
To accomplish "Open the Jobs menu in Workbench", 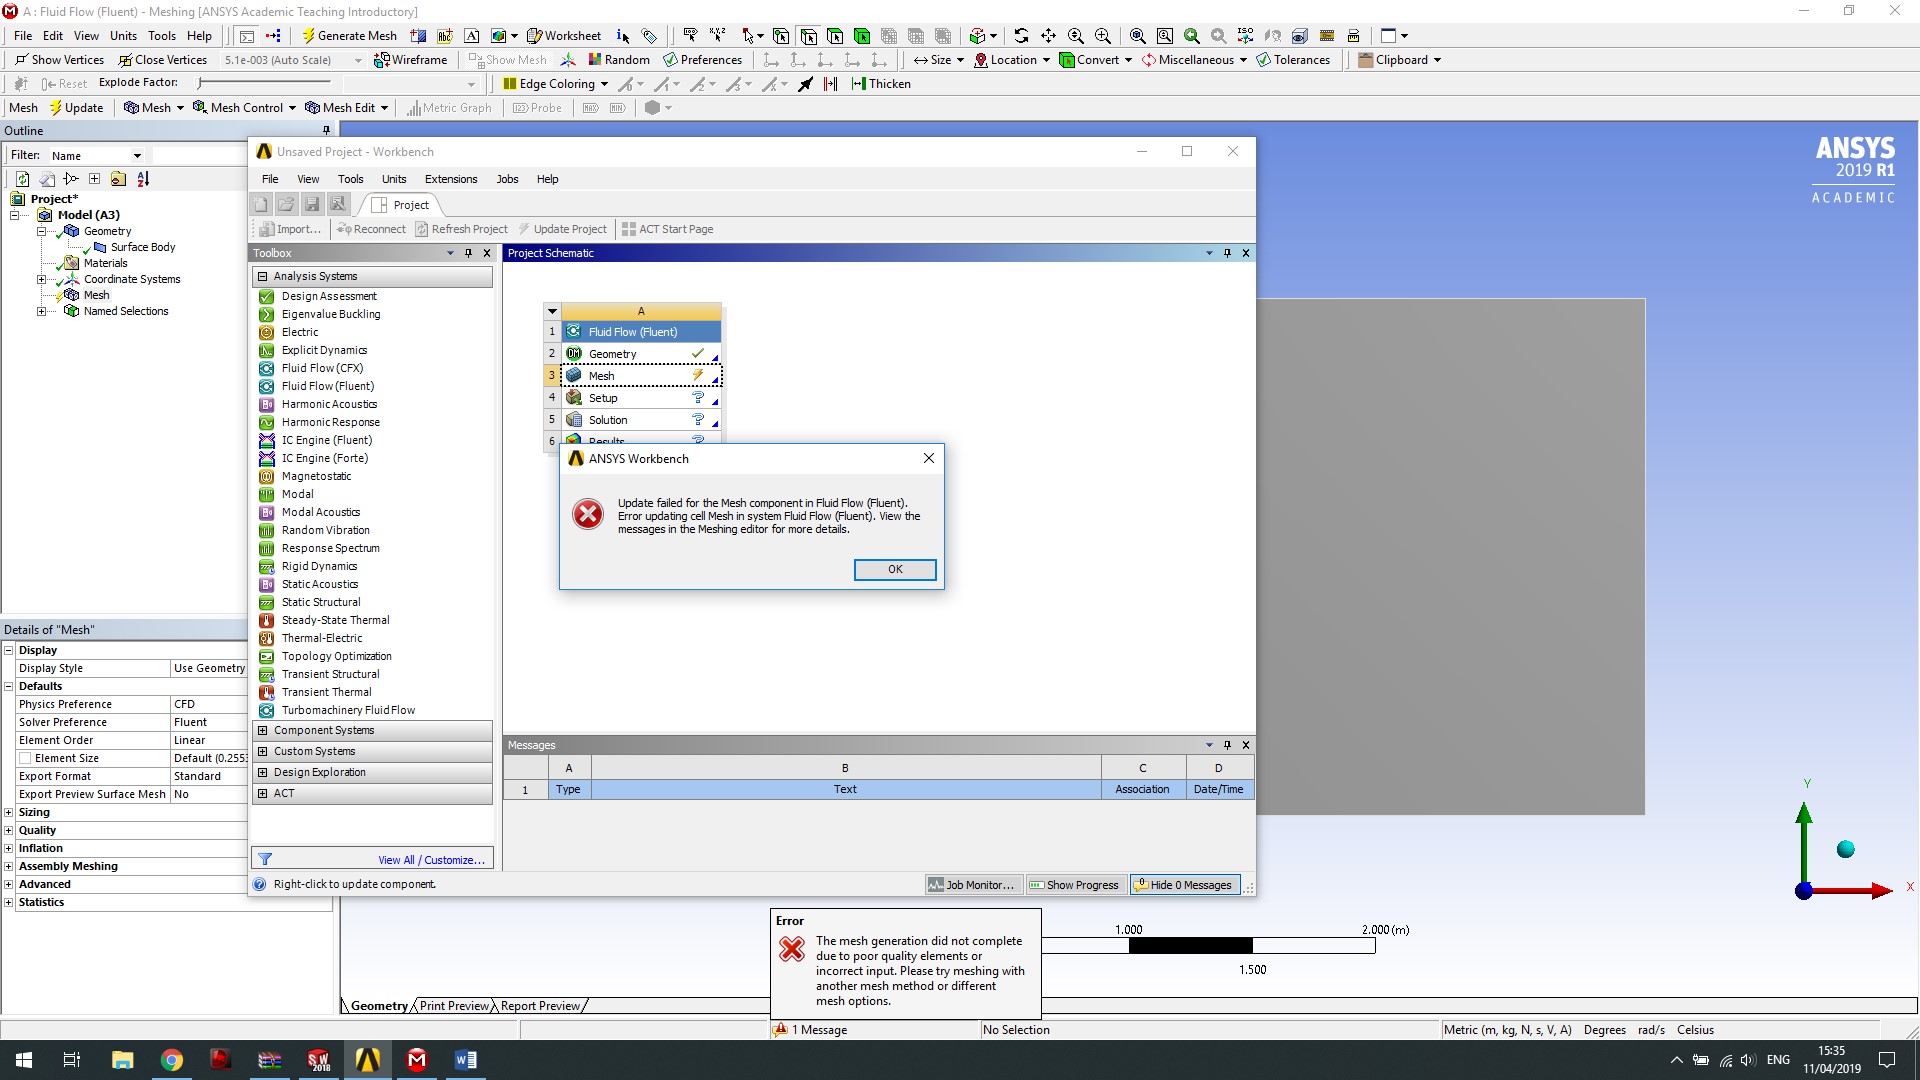I will point(507,179).
